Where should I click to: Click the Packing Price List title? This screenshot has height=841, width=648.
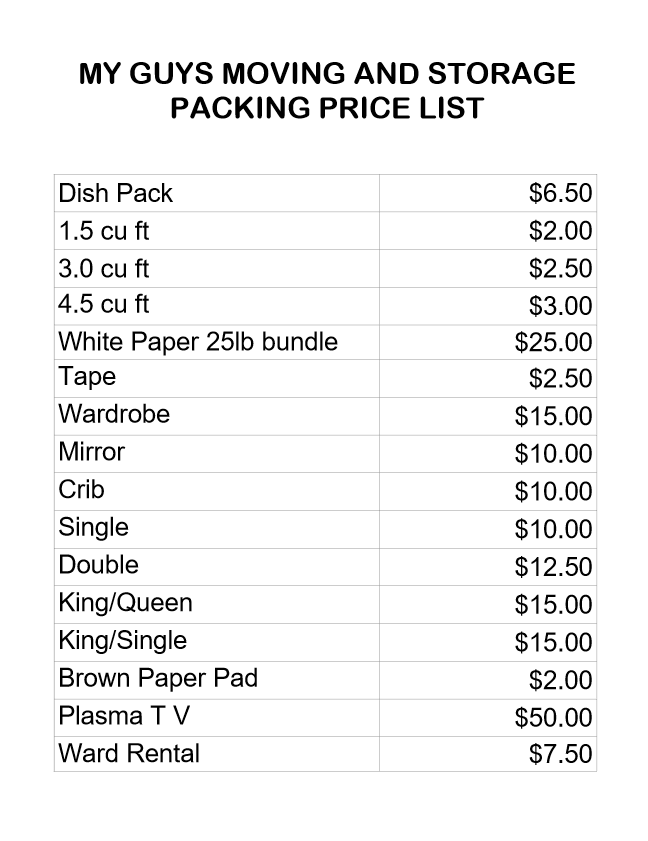tap(327, 108)
